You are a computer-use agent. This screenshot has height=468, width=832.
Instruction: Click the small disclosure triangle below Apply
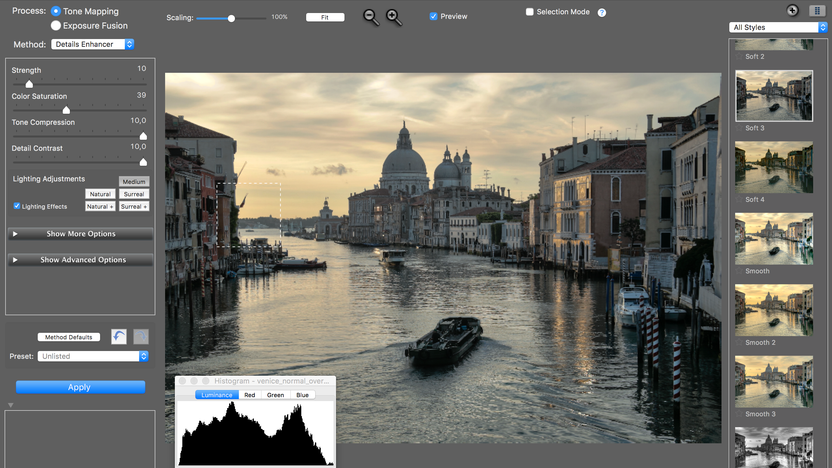coord(10,405)
